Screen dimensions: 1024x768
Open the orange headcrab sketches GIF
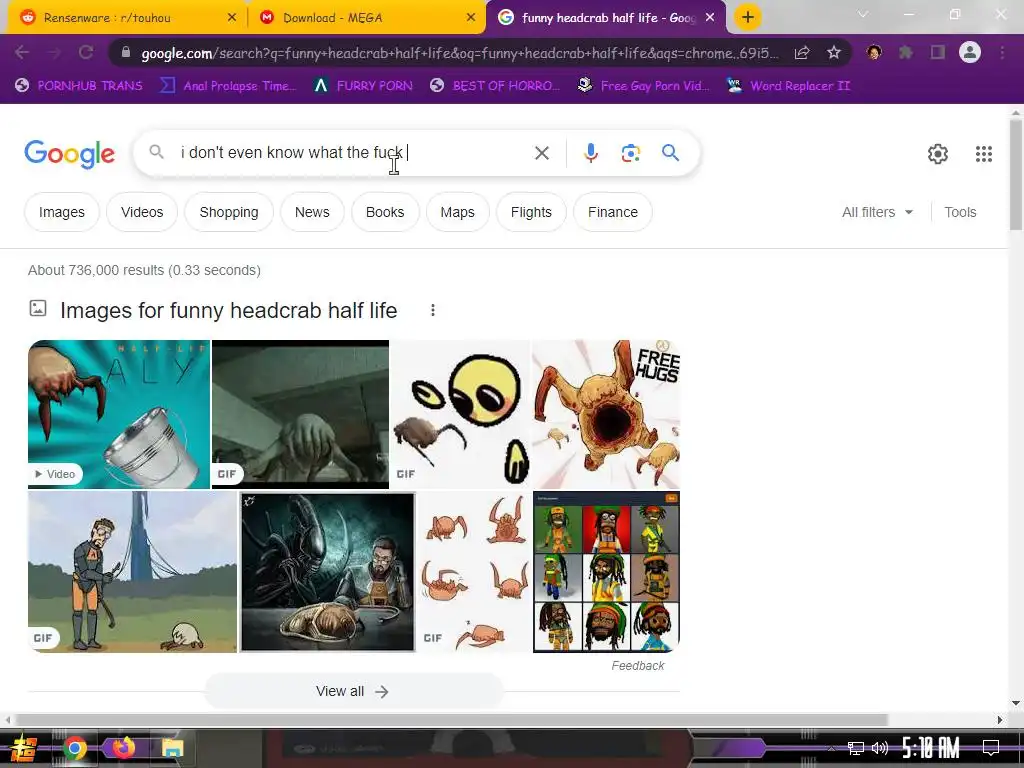pyautogui.click(x=474, y=572)
